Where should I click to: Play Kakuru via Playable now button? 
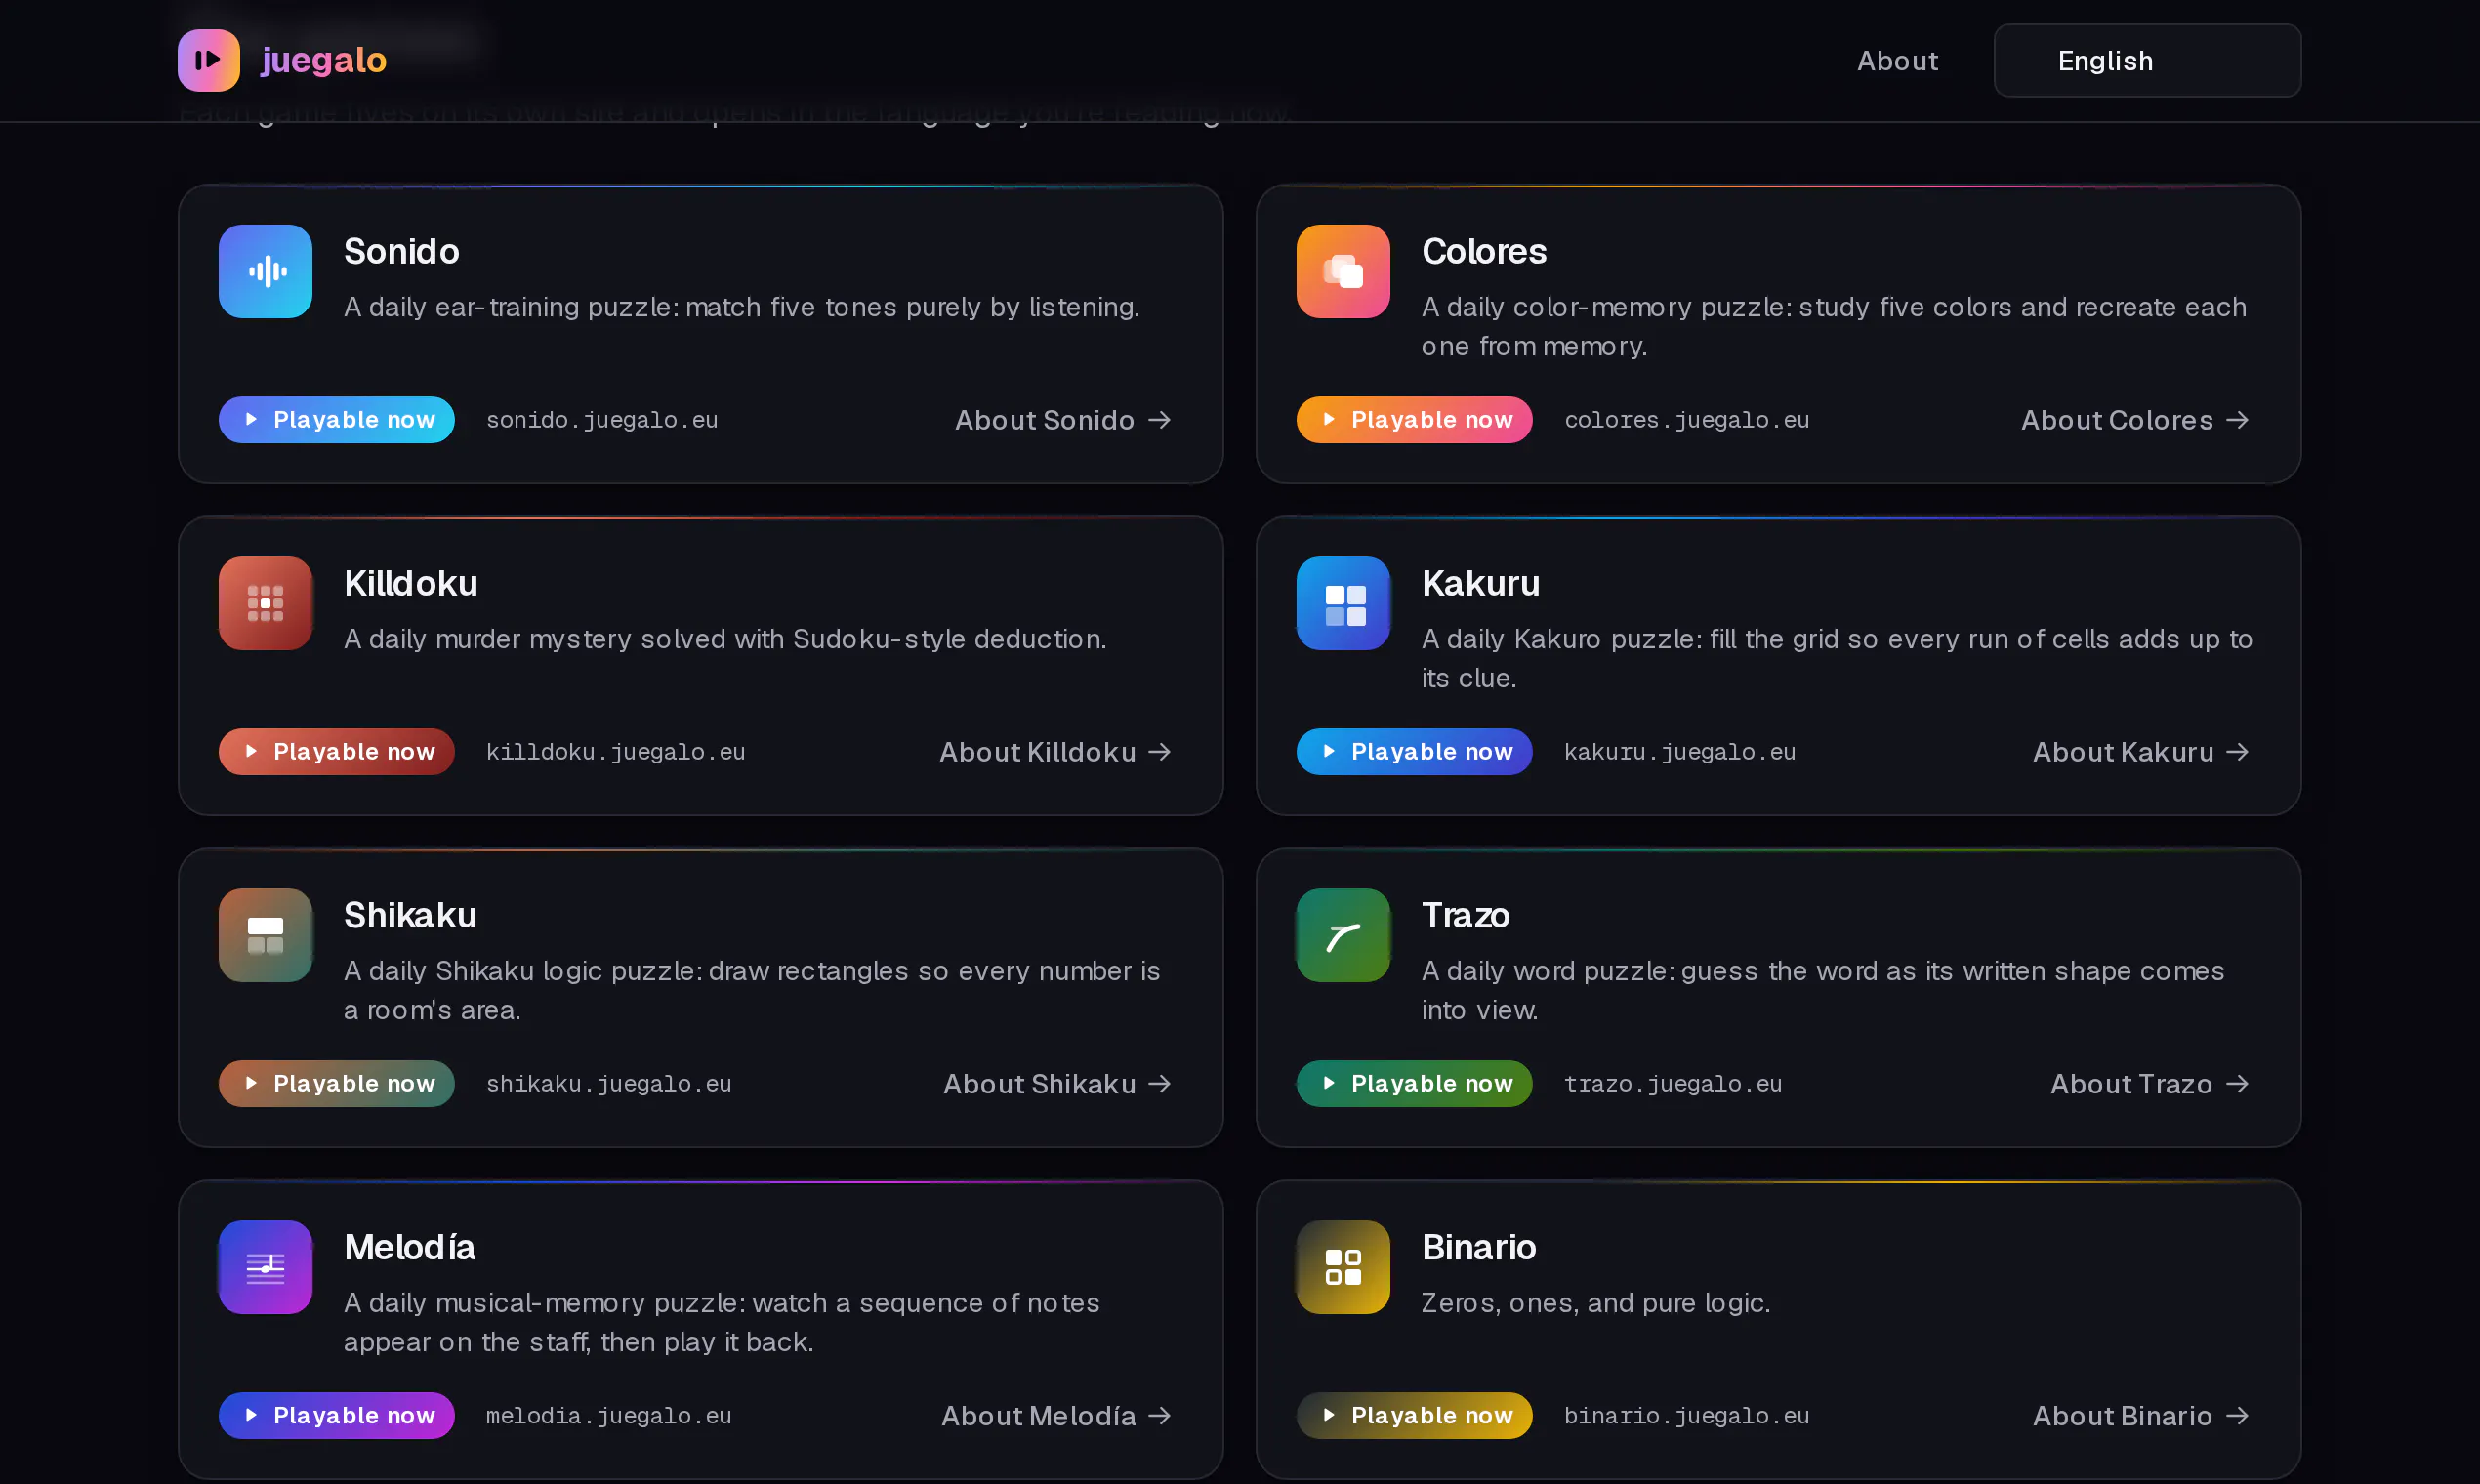pos(1414,752)
